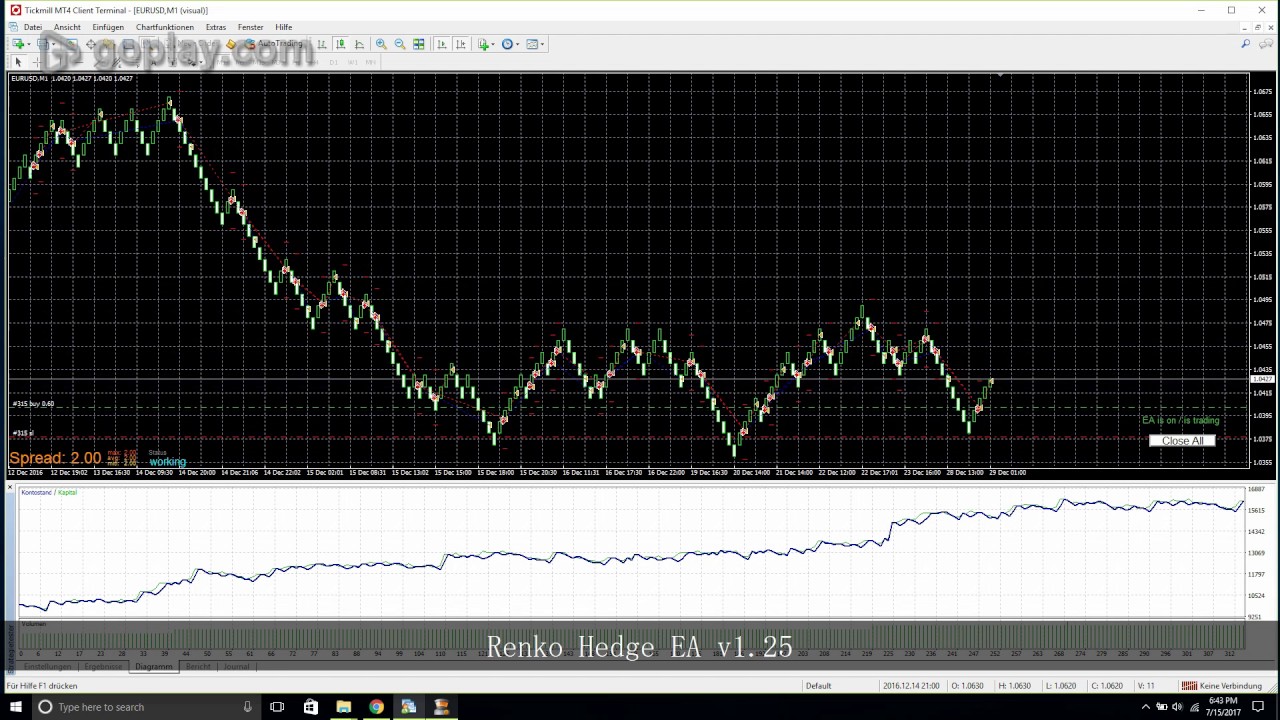Switch chart to bar chart mode
Viewport: 1280px width, 720px height.
pos(322,44)
